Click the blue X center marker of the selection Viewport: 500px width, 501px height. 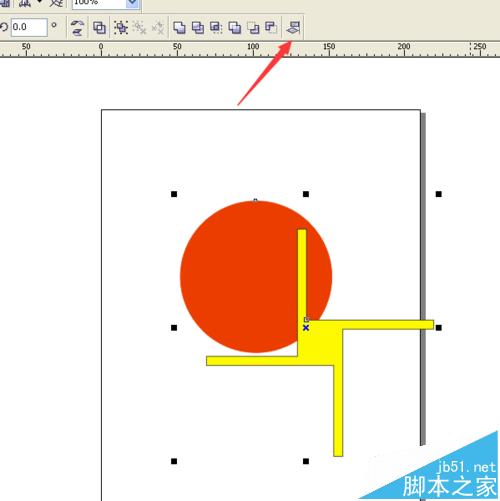pyautogui.click(x=306, y=328)
